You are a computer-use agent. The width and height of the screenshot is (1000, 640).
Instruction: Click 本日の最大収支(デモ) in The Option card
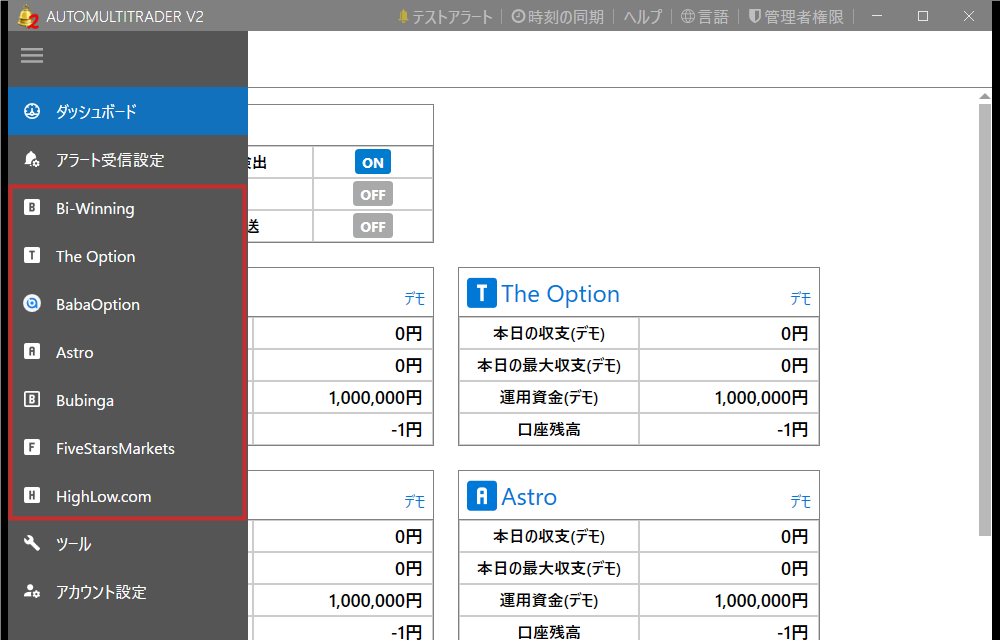tap(548, 365)
